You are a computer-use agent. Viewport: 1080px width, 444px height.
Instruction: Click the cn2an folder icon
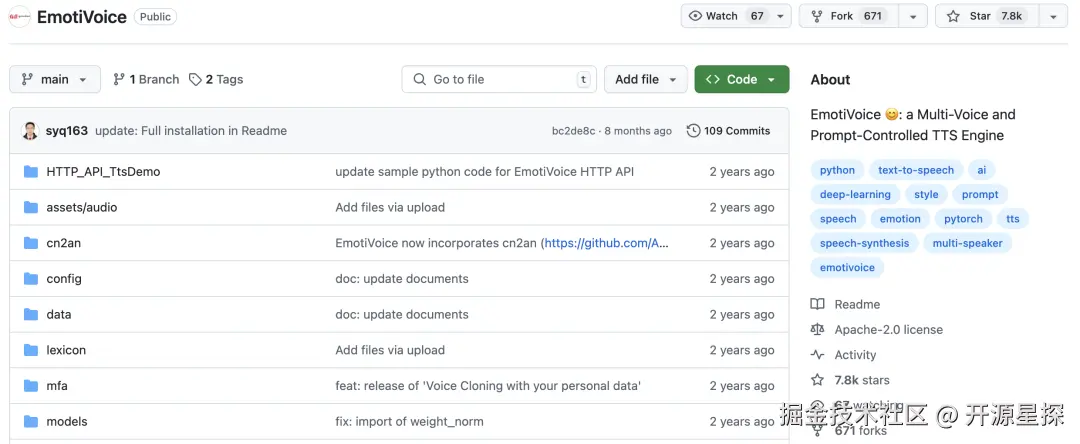coord(30,243)
